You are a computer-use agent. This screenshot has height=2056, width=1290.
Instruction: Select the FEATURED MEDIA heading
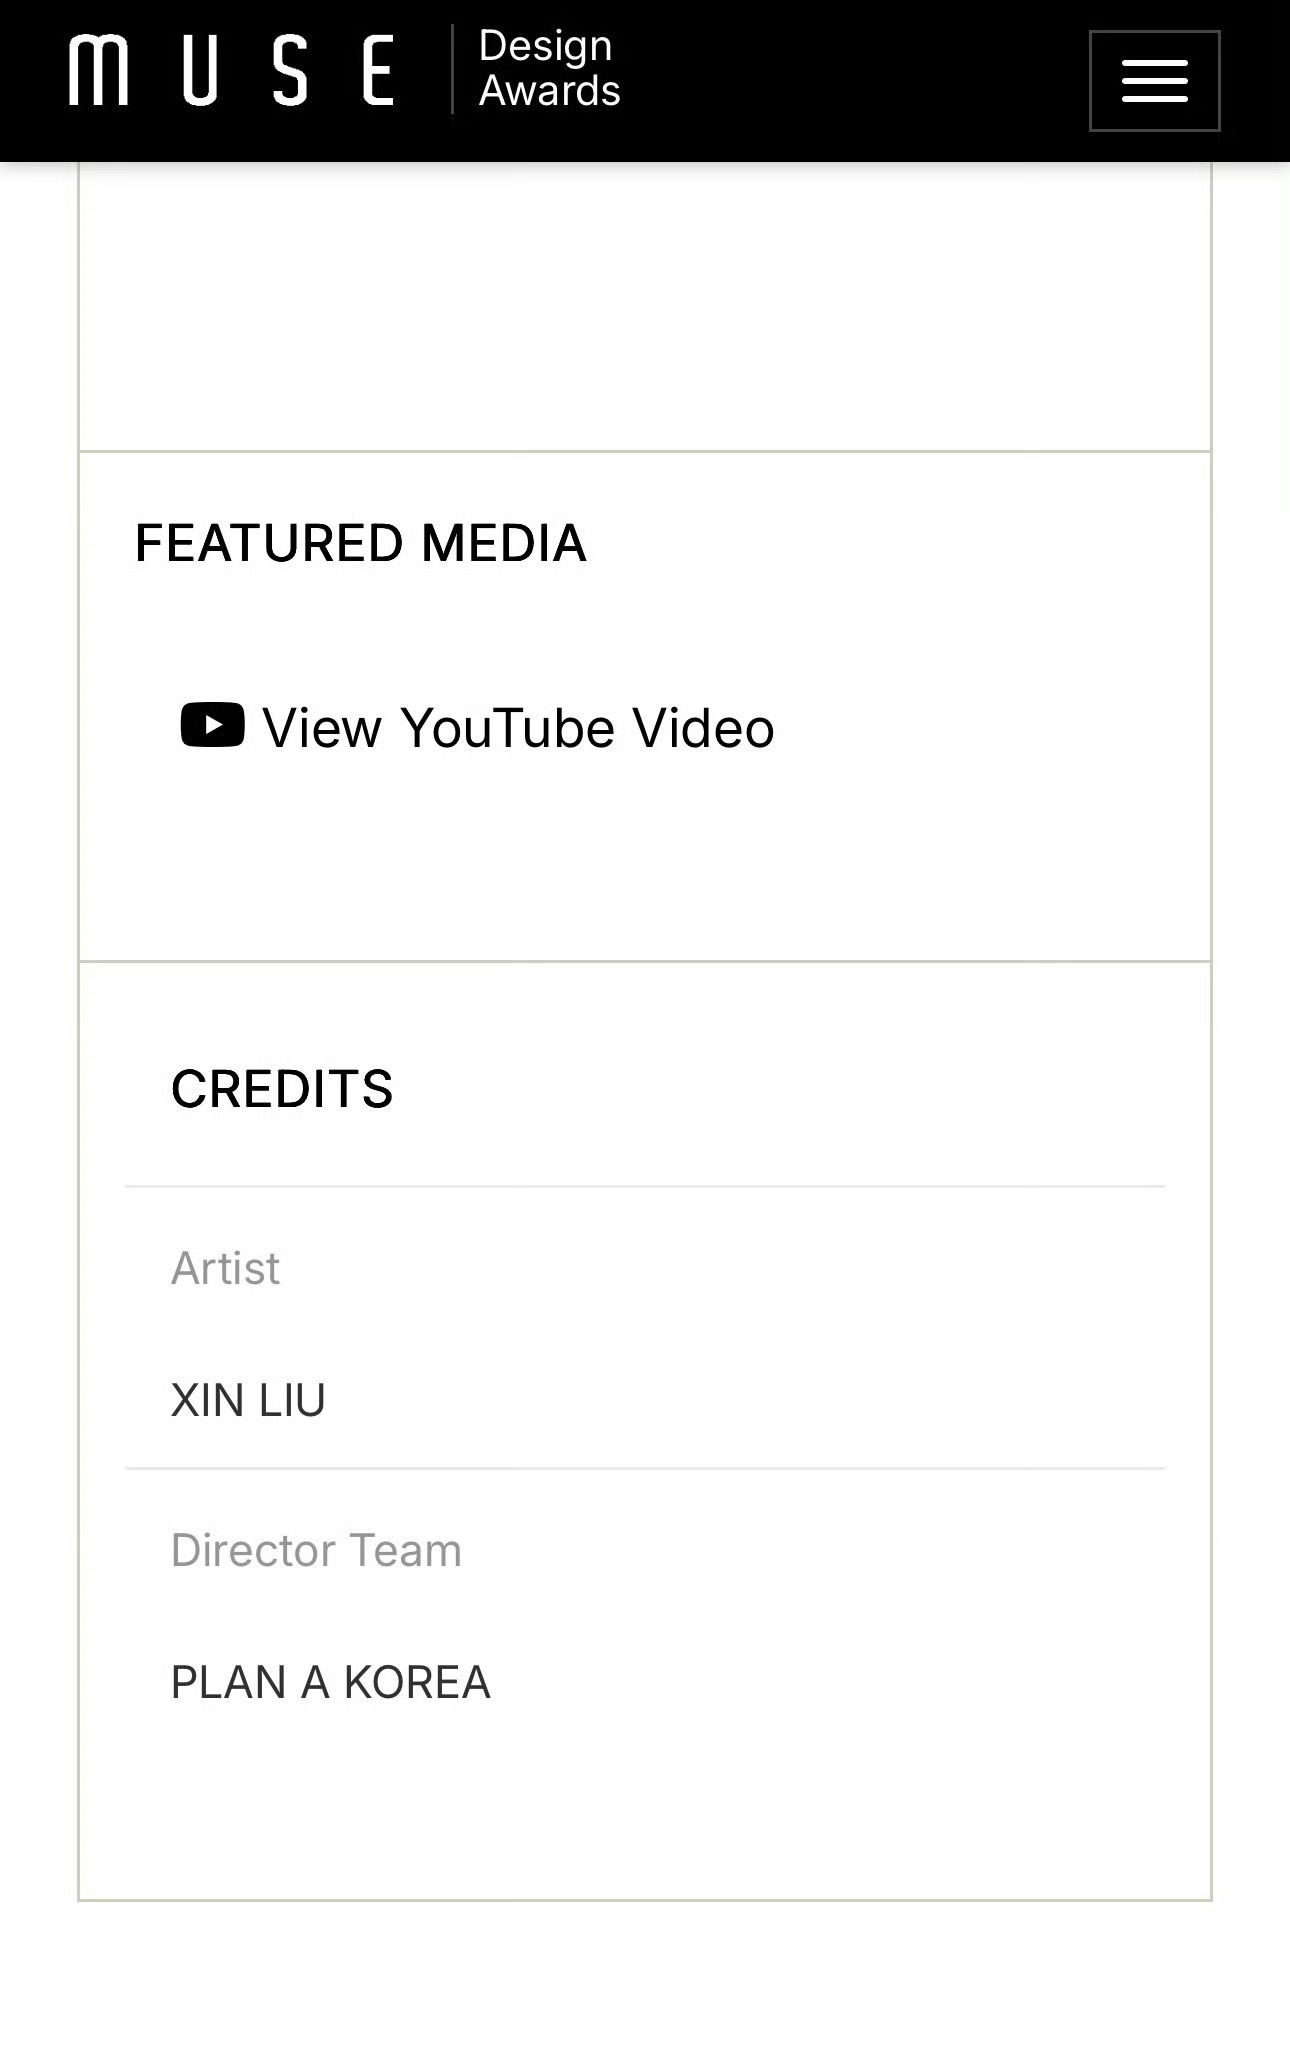[360, 543]
